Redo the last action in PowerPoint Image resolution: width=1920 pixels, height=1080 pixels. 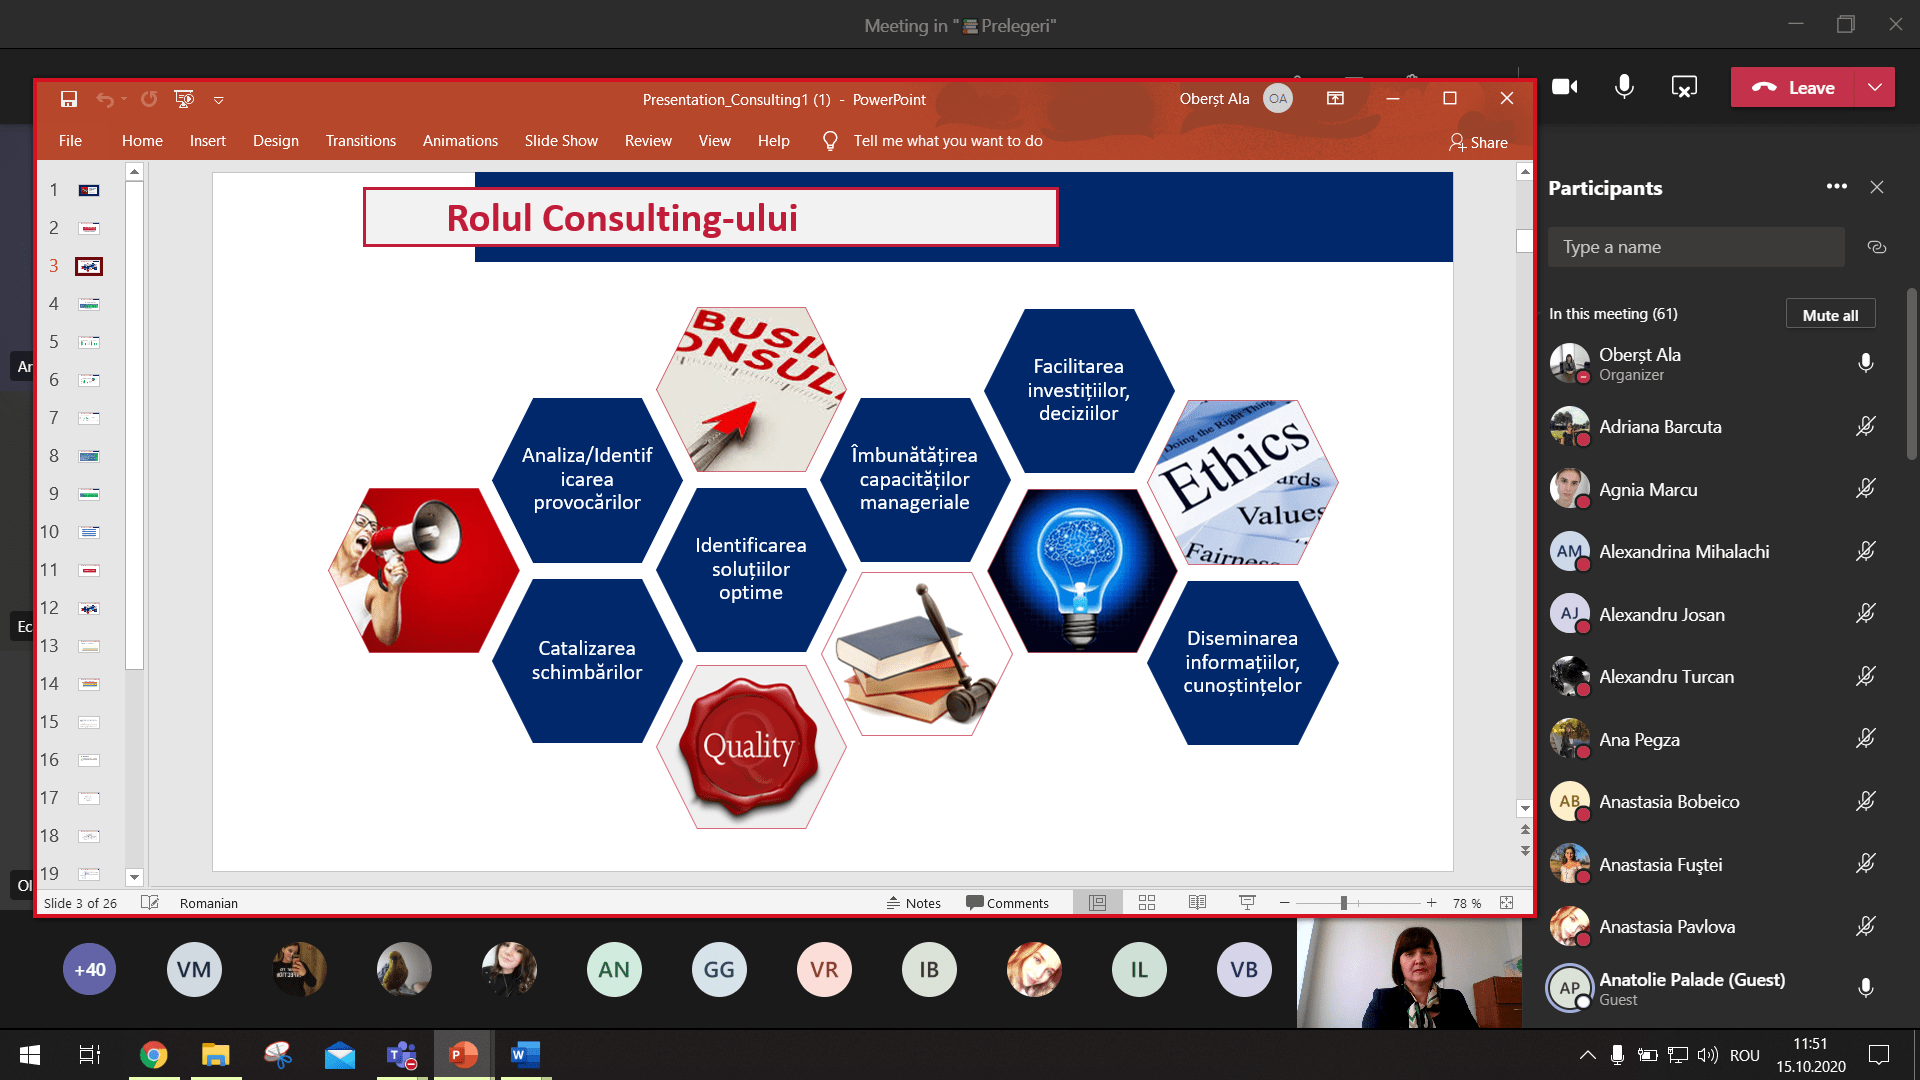(x=149, y=99)
